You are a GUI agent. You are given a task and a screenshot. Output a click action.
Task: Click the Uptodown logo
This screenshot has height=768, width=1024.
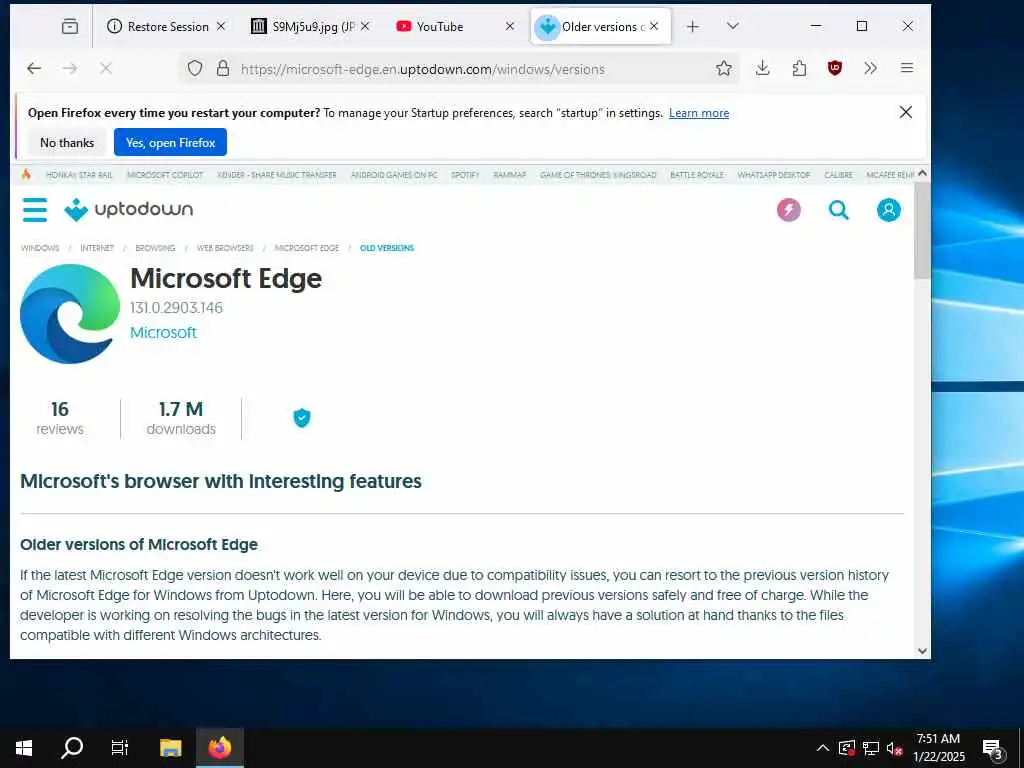(129, 210)
